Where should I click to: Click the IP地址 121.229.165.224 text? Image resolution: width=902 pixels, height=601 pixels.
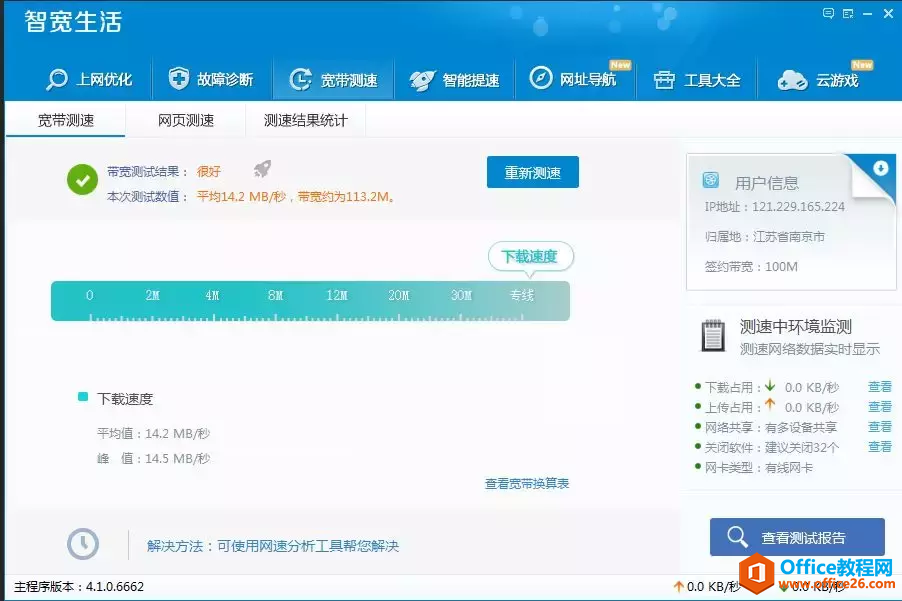(x=774, y=207)
